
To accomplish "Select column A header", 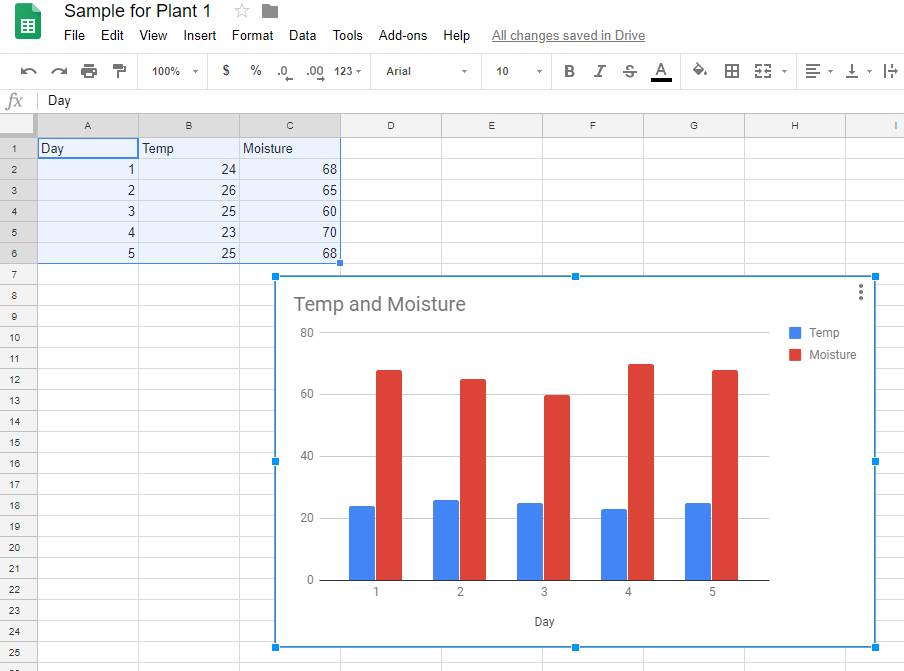I will pyautogui.click(x=88, y=125).
